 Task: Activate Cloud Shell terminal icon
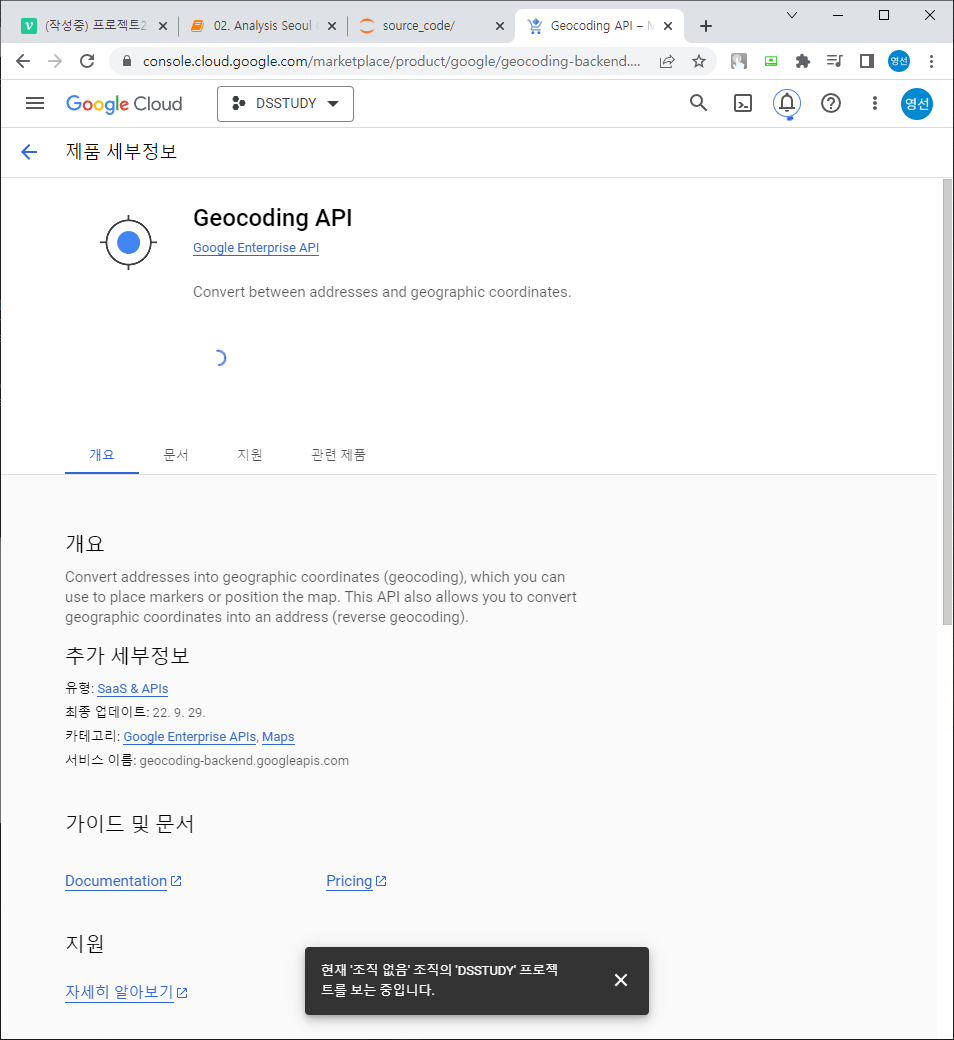(x=742, y=103)
